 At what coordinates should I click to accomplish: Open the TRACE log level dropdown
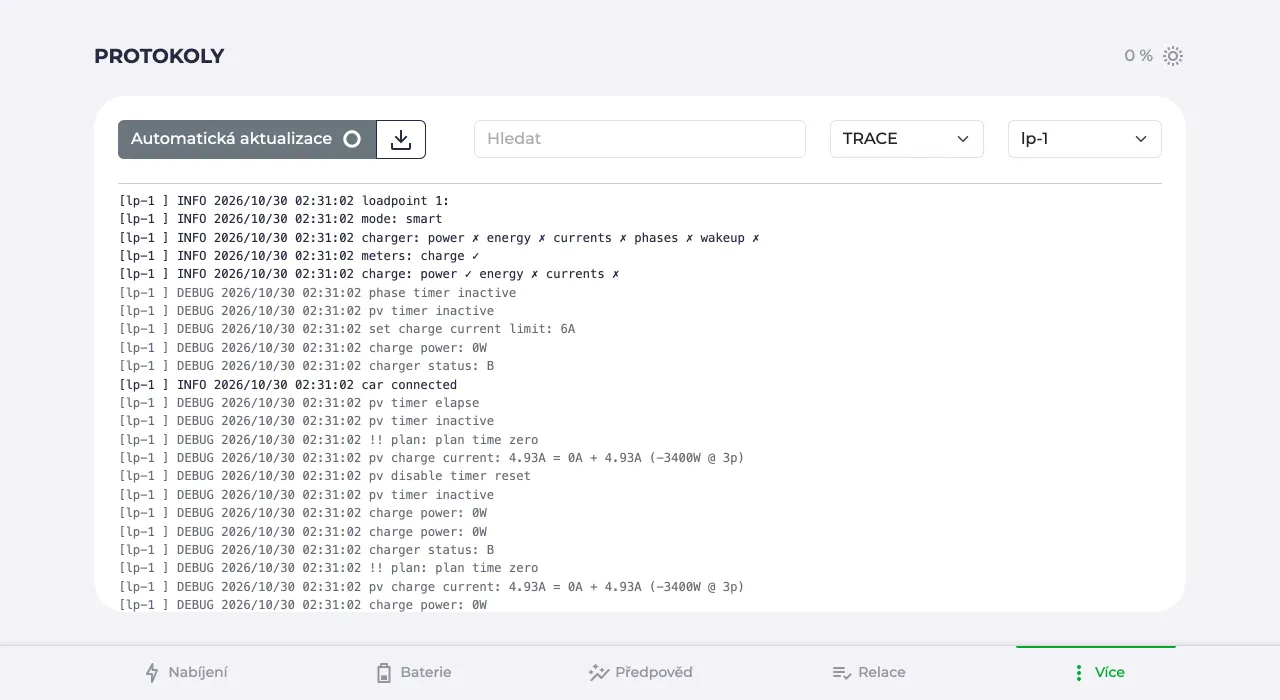pyautogui.click(x=907, y=139)
